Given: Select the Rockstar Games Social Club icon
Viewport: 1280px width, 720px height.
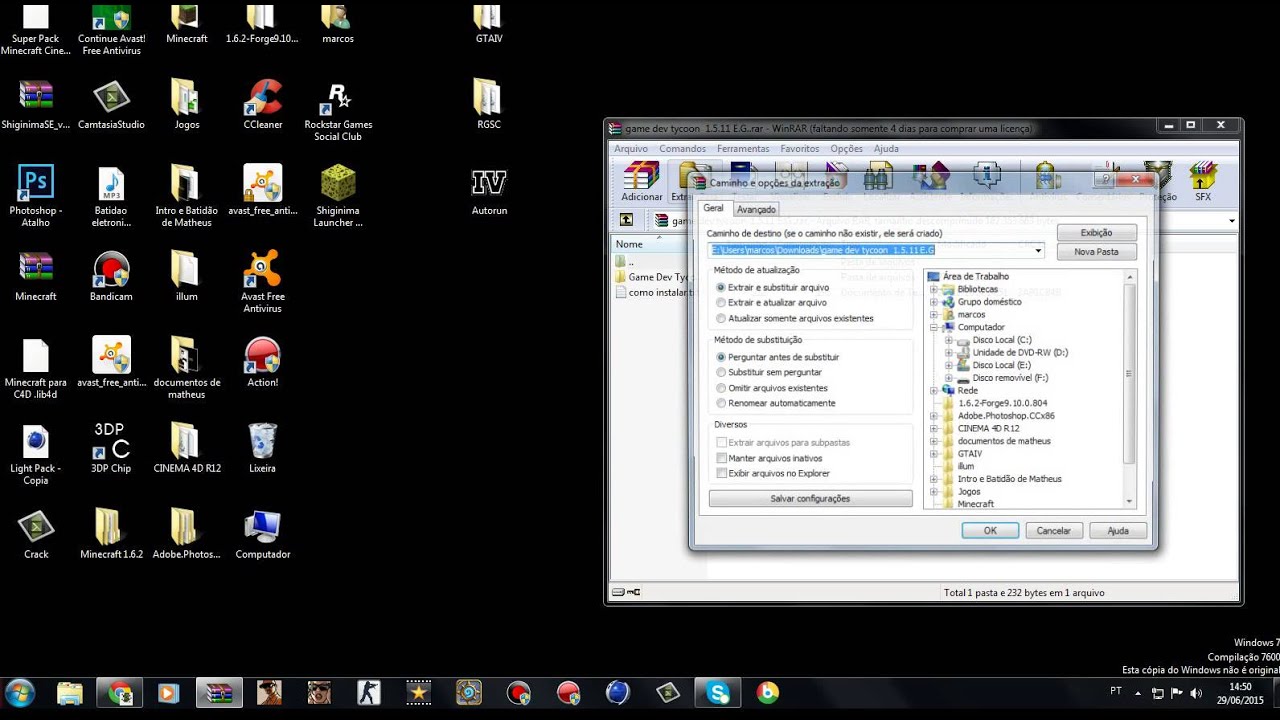Looking at the screenshot, I should pos(338,110).
